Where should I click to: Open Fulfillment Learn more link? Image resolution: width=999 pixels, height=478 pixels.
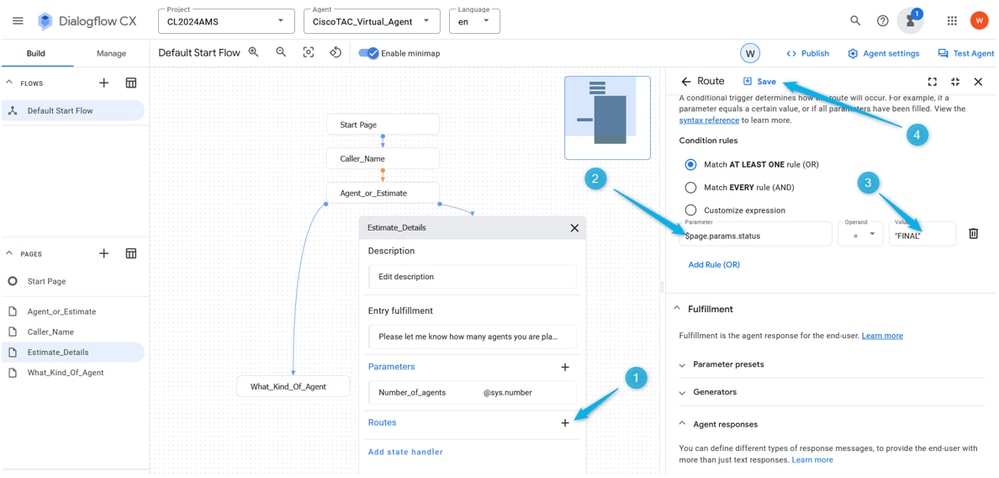point(882,335)
